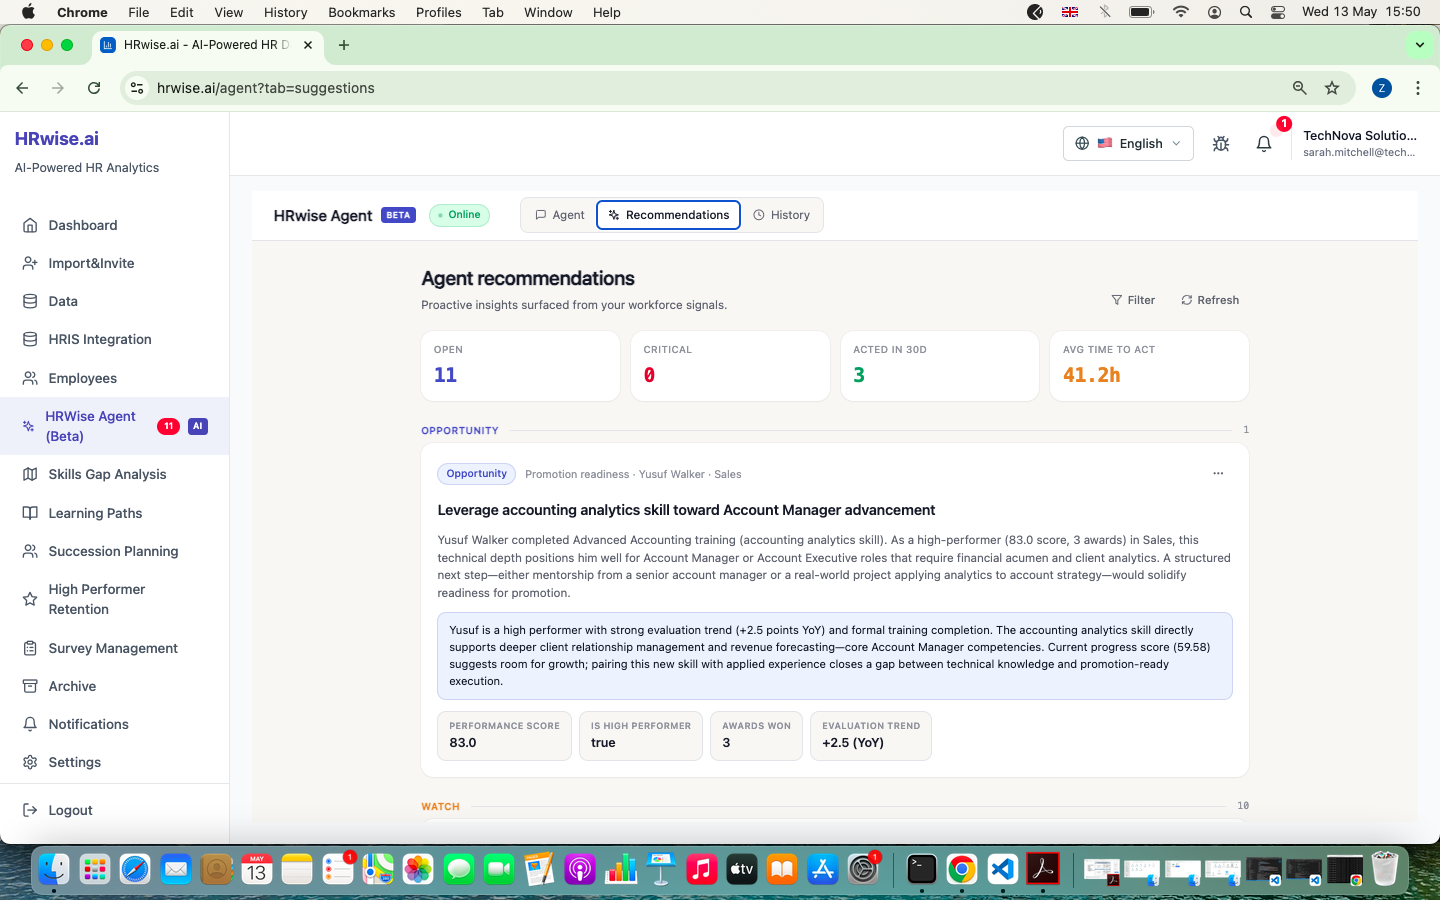Click the Opportunity tag badge
Image resolution: width=1440 pixels, height=900 pixels.
click(477, 474)
